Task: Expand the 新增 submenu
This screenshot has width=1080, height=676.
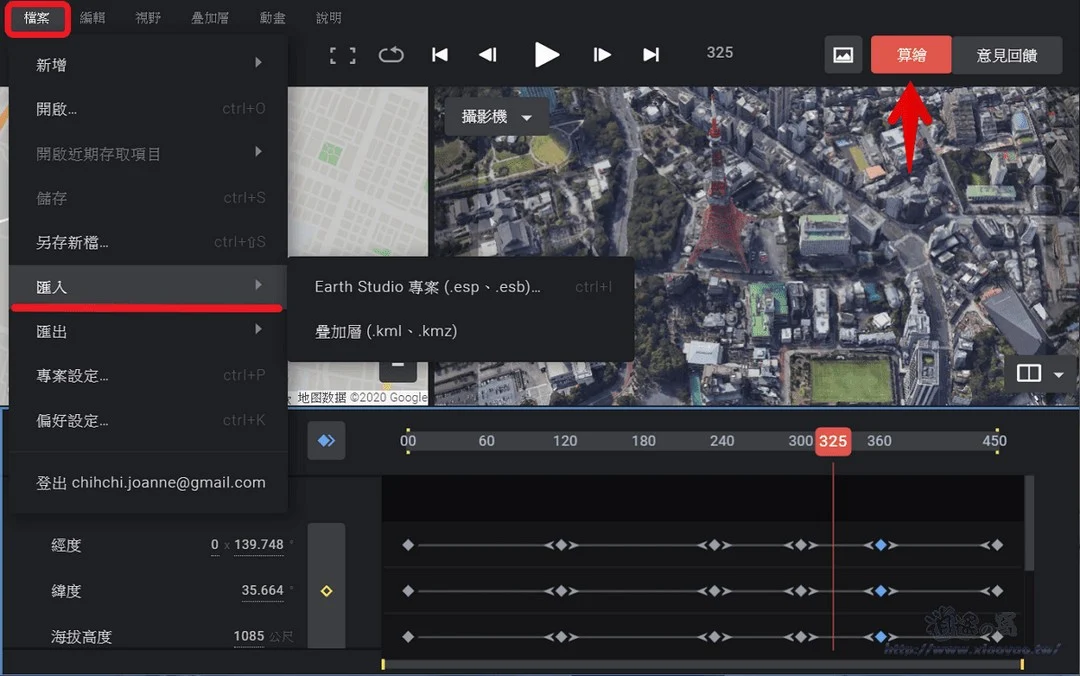Action: [148, 65]
